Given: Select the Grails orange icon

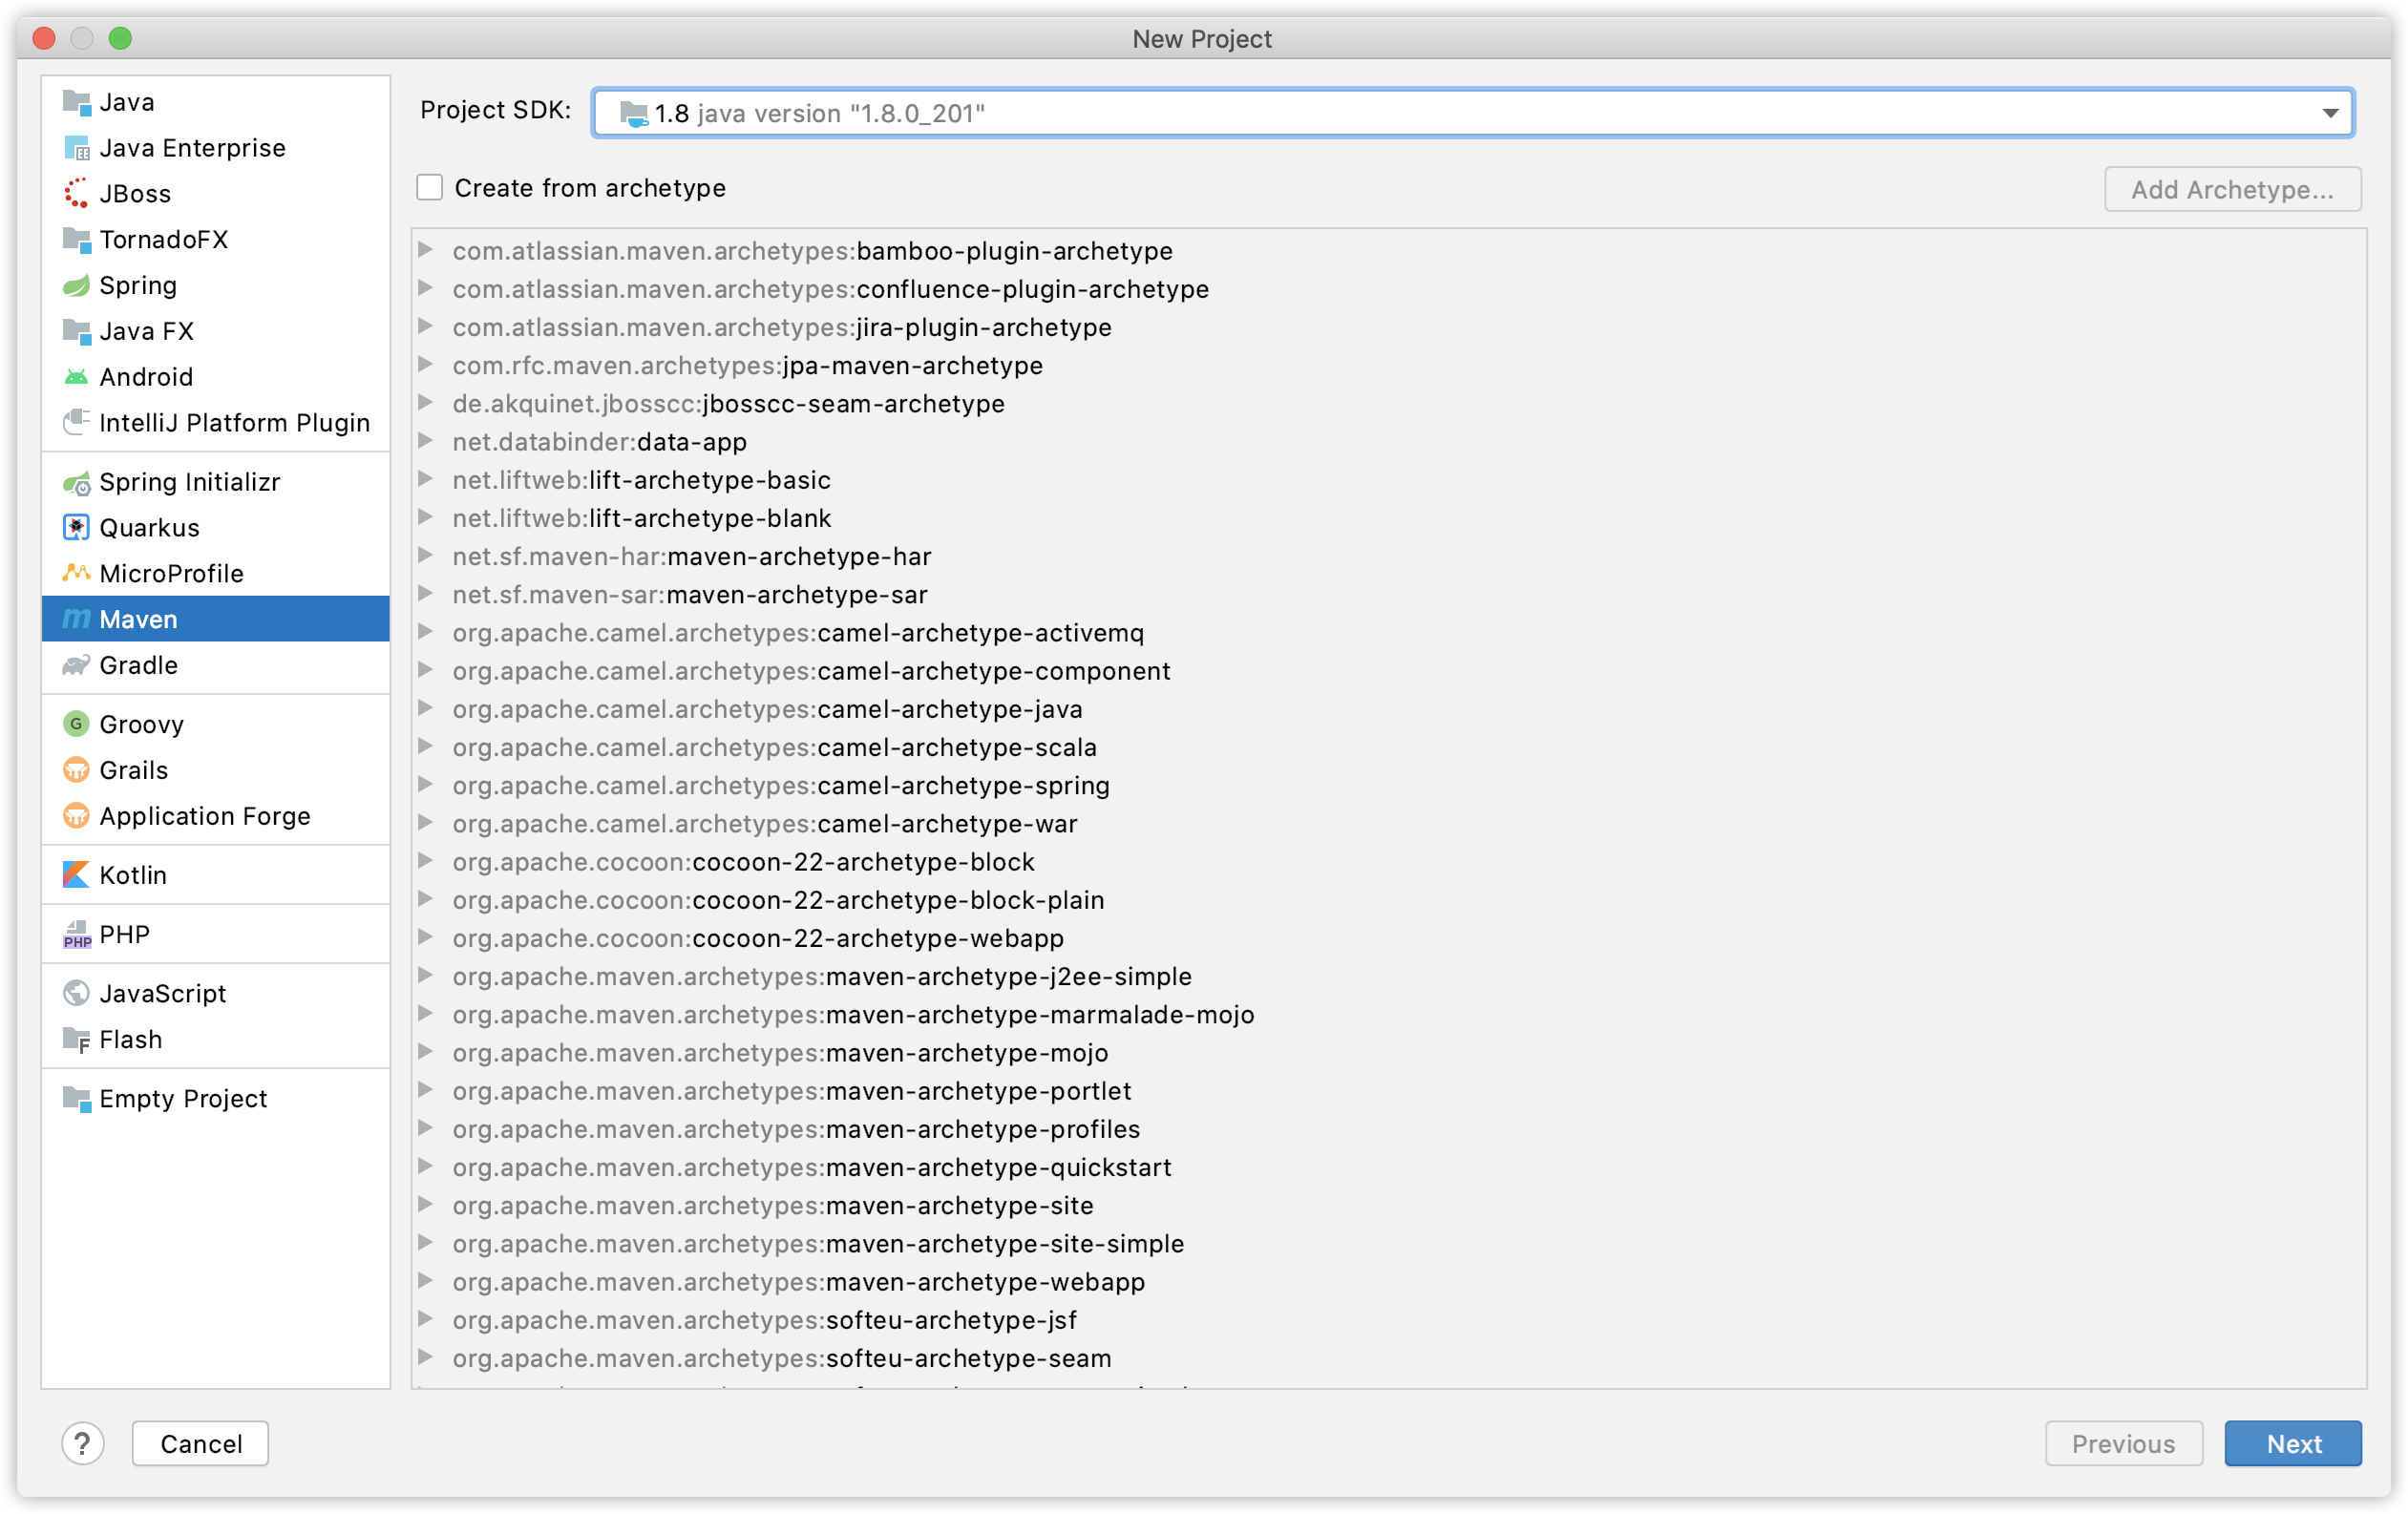Looking at the screenshot, I should [x=77, y=771].
